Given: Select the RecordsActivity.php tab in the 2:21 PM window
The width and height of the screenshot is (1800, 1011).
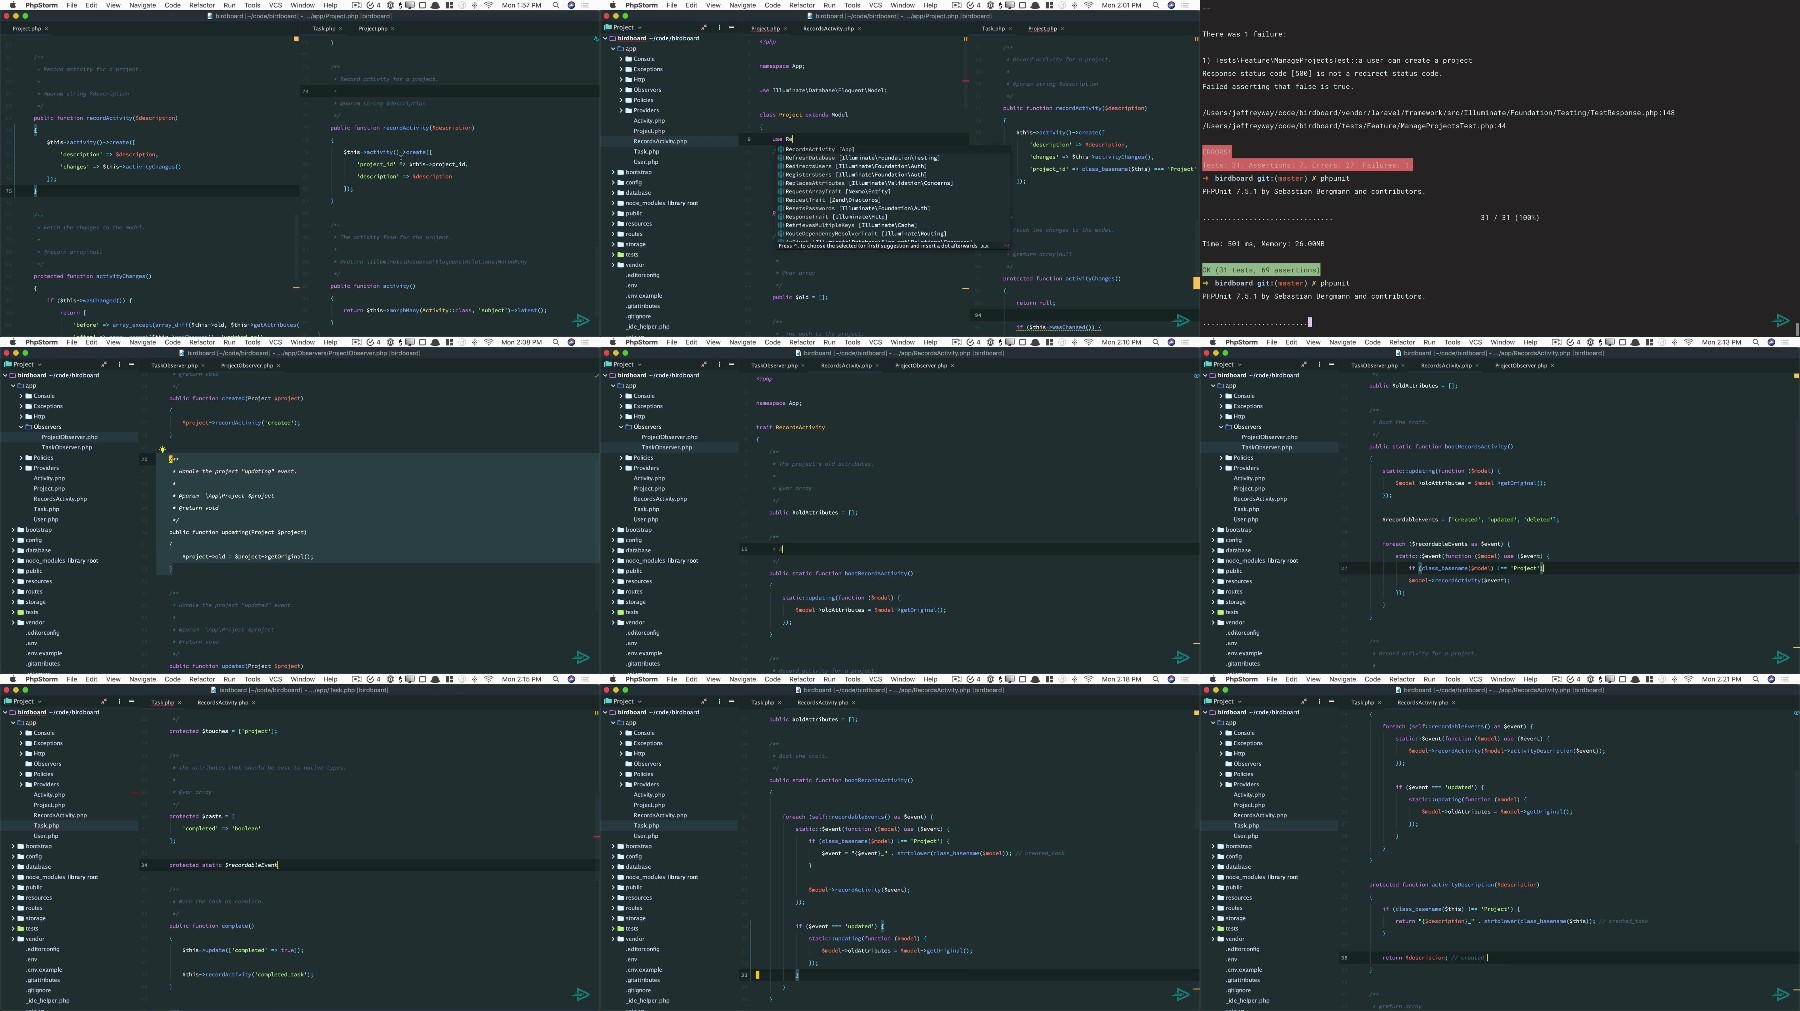Looking at the screenshot, I should 1424,702.
